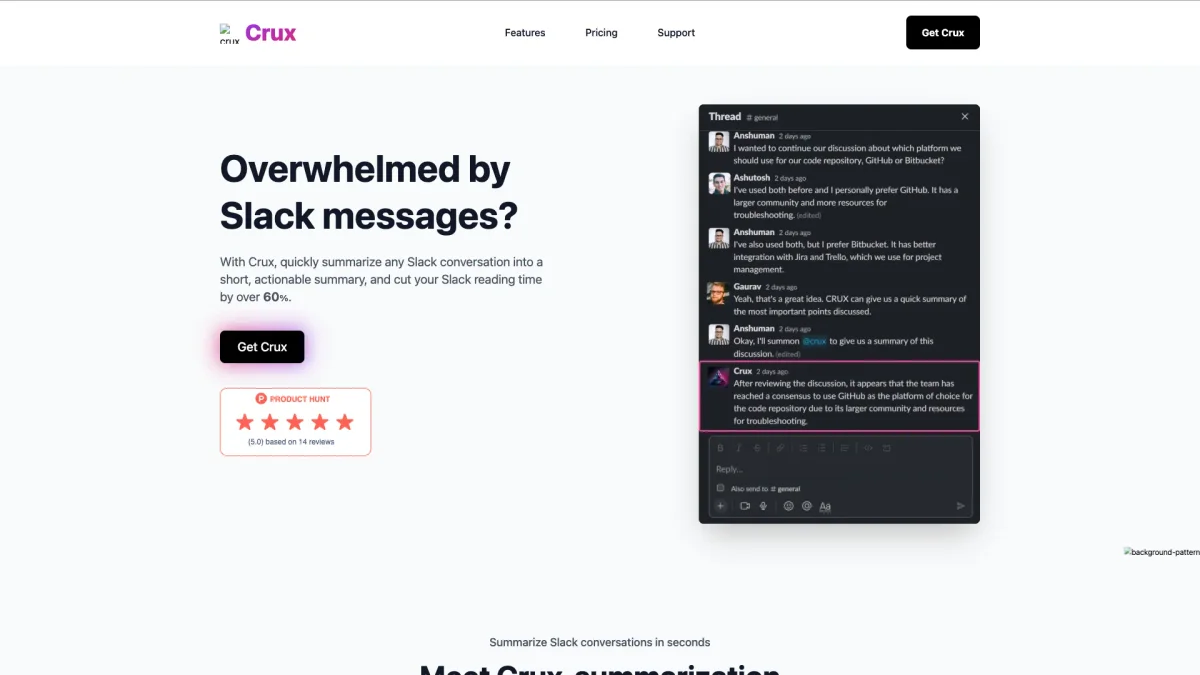Click the plus attachment icon
This screenshot has width=1200, height=675.
click(720, 506)
